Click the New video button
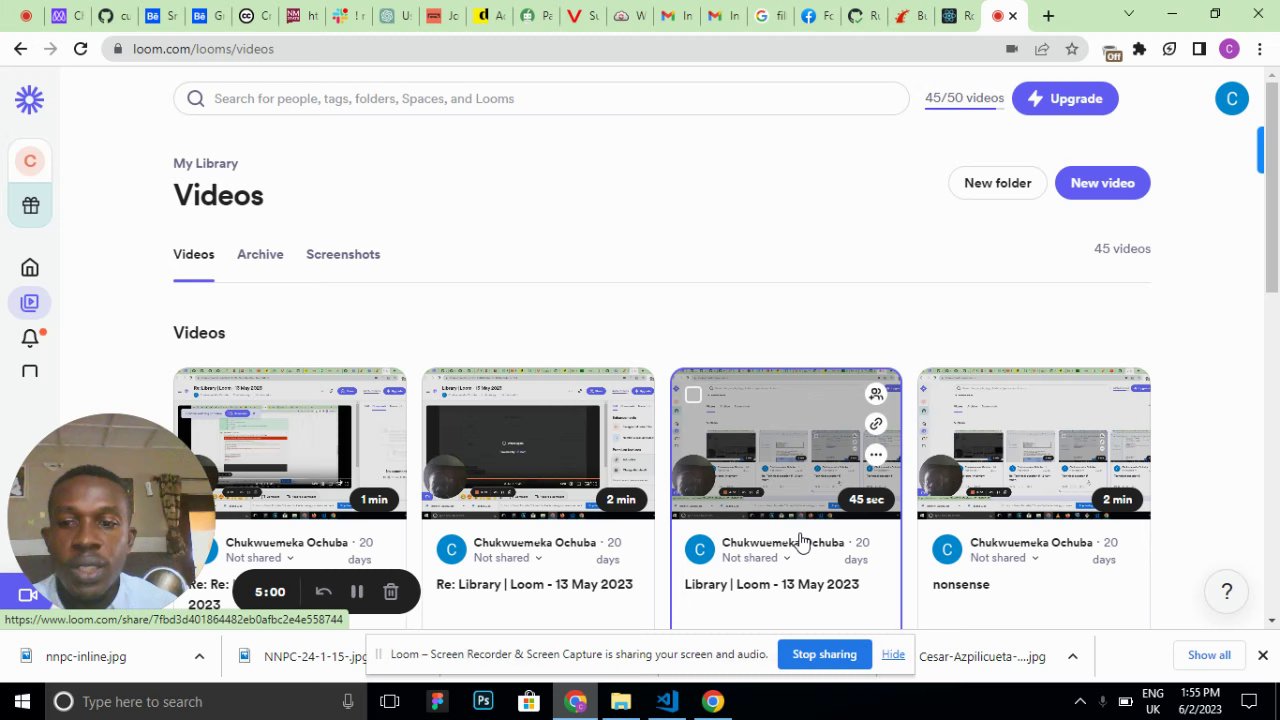 tap(1103, 183)
